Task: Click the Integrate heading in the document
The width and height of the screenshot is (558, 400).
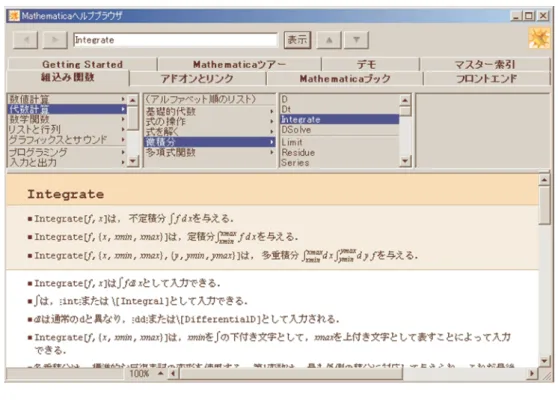Action: (65, 194)
